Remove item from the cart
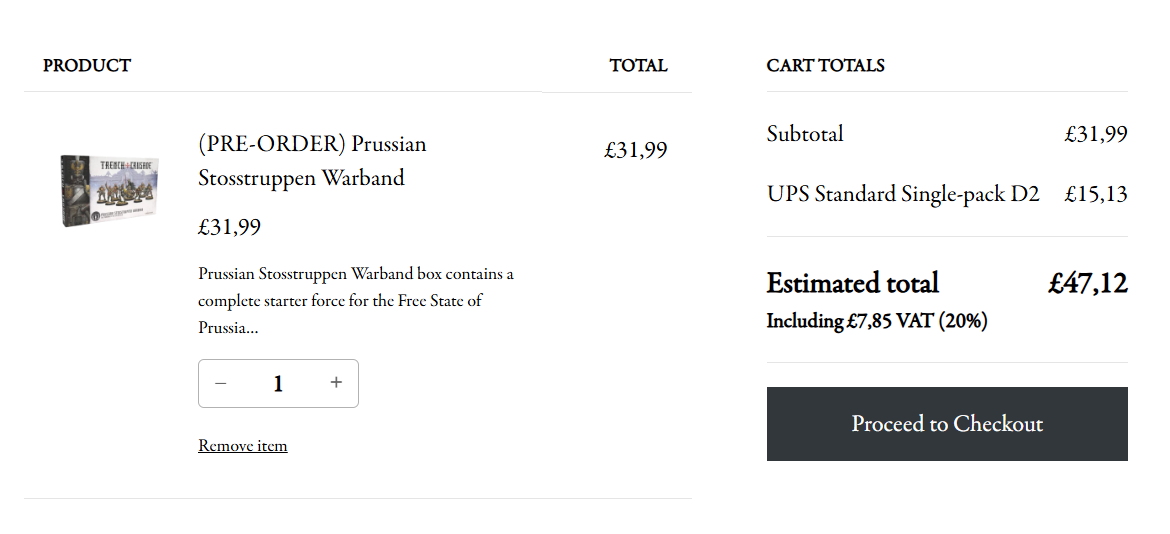Screen dimensions: 1170x534 242,446
